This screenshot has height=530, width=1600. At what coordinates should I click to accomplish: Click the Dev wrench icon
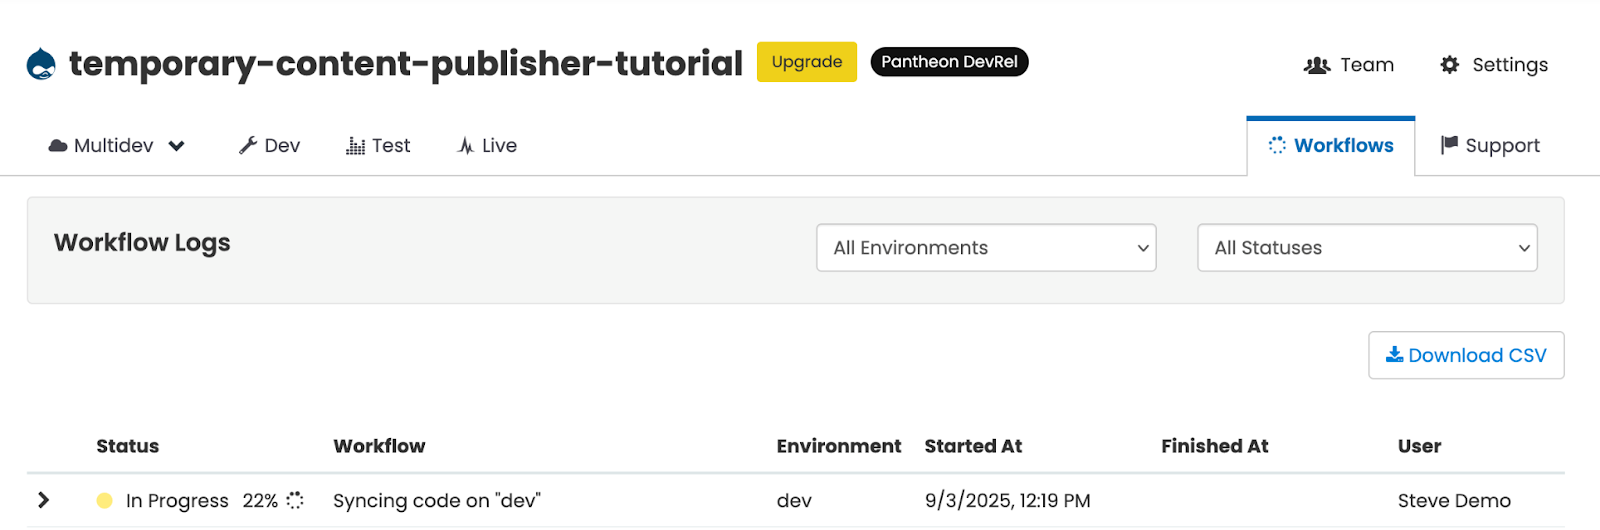pyautogui.click(x=248, y=146)
